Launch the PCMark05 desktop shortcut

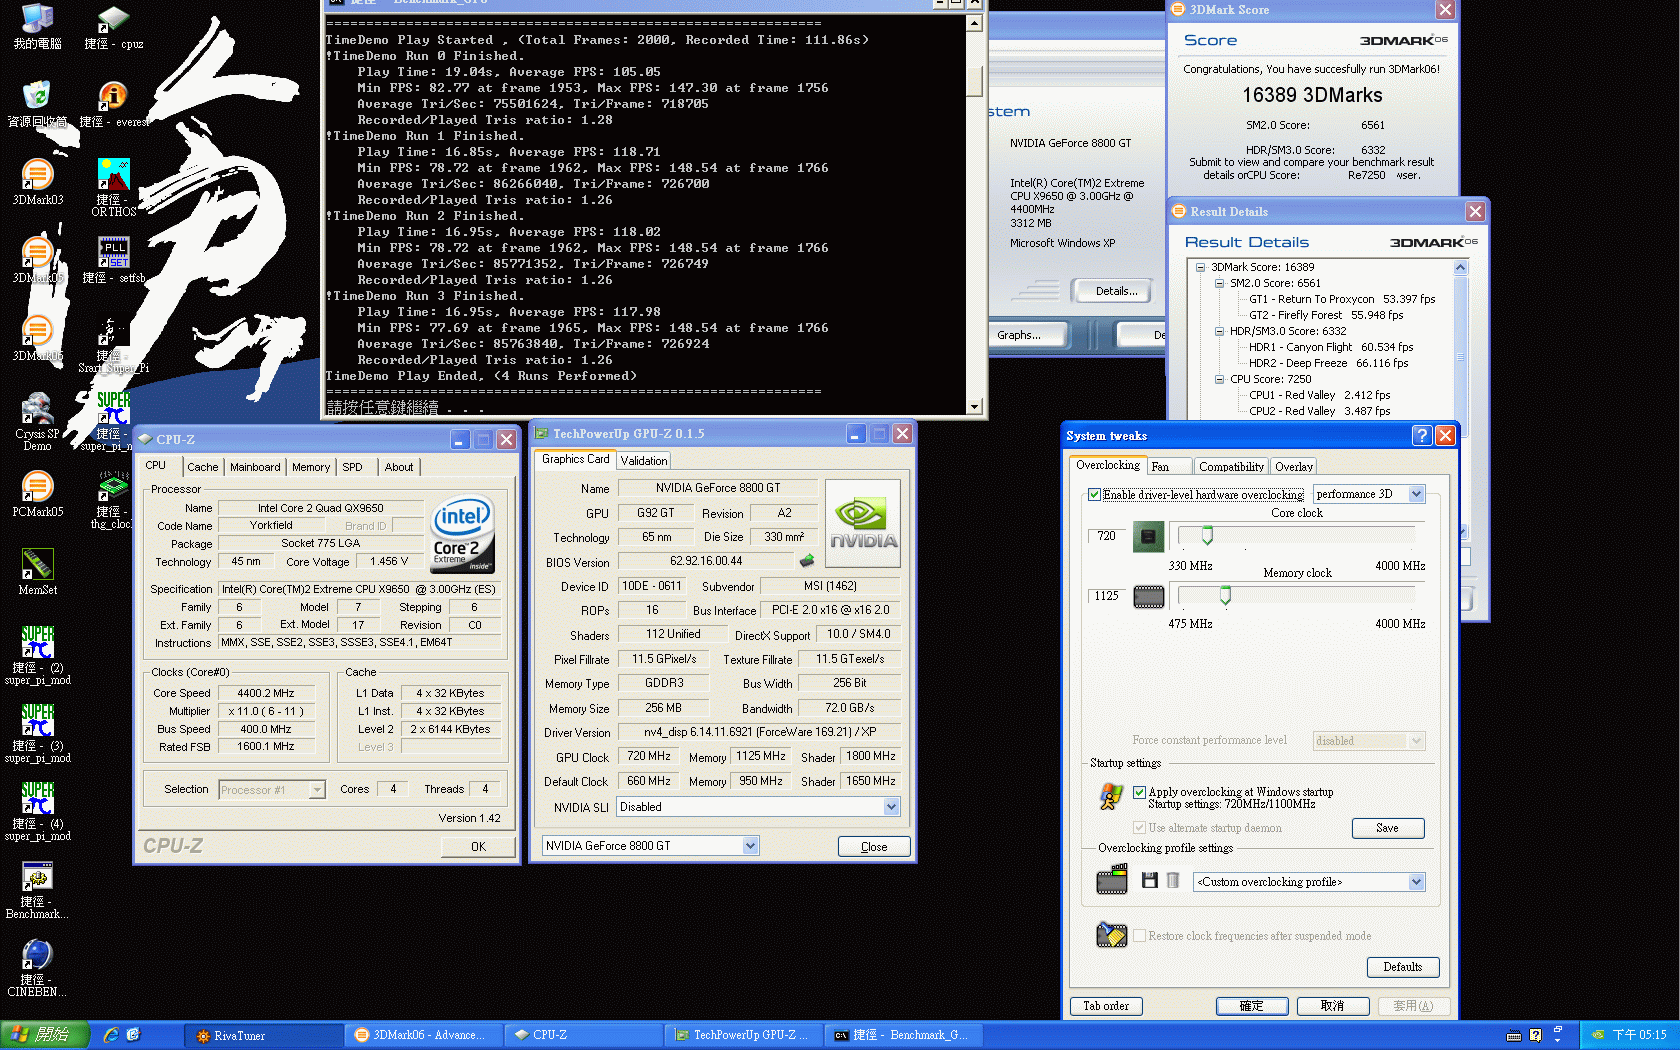point(37,494)
